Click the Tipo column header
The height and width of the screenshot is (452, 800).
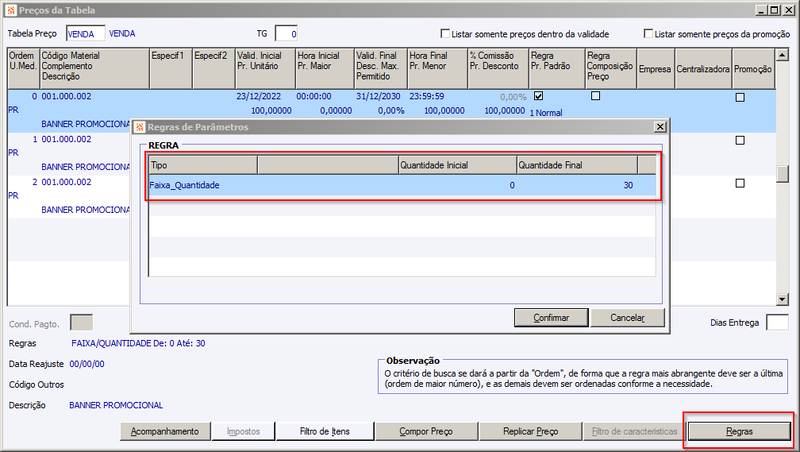pos(203,165)
